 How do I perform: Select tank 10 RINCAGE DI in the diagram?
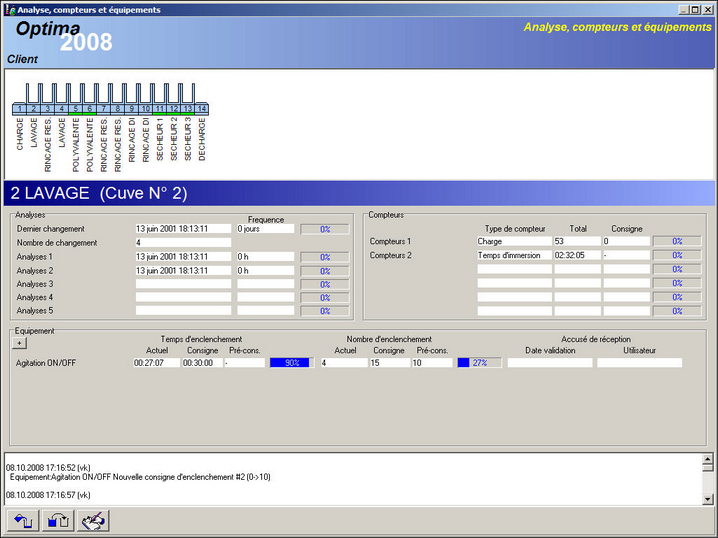click(x=146, y=109)
